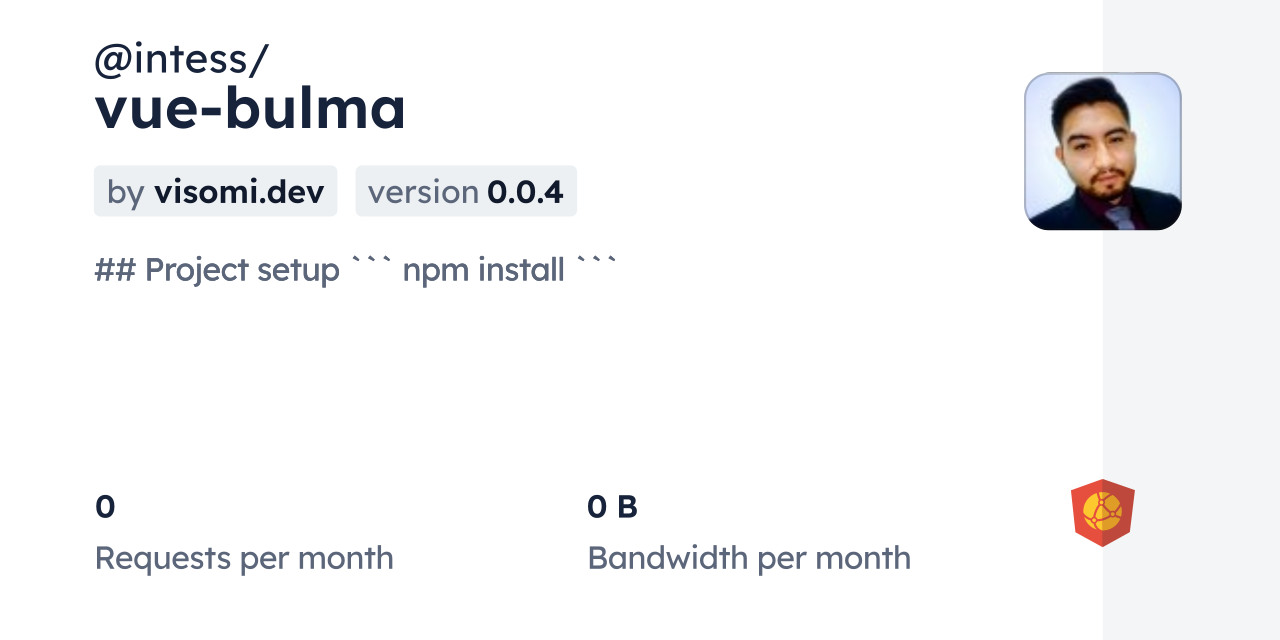Click the '## Project setup' description text
The image size is (1280, 640).
pos(217,270)
